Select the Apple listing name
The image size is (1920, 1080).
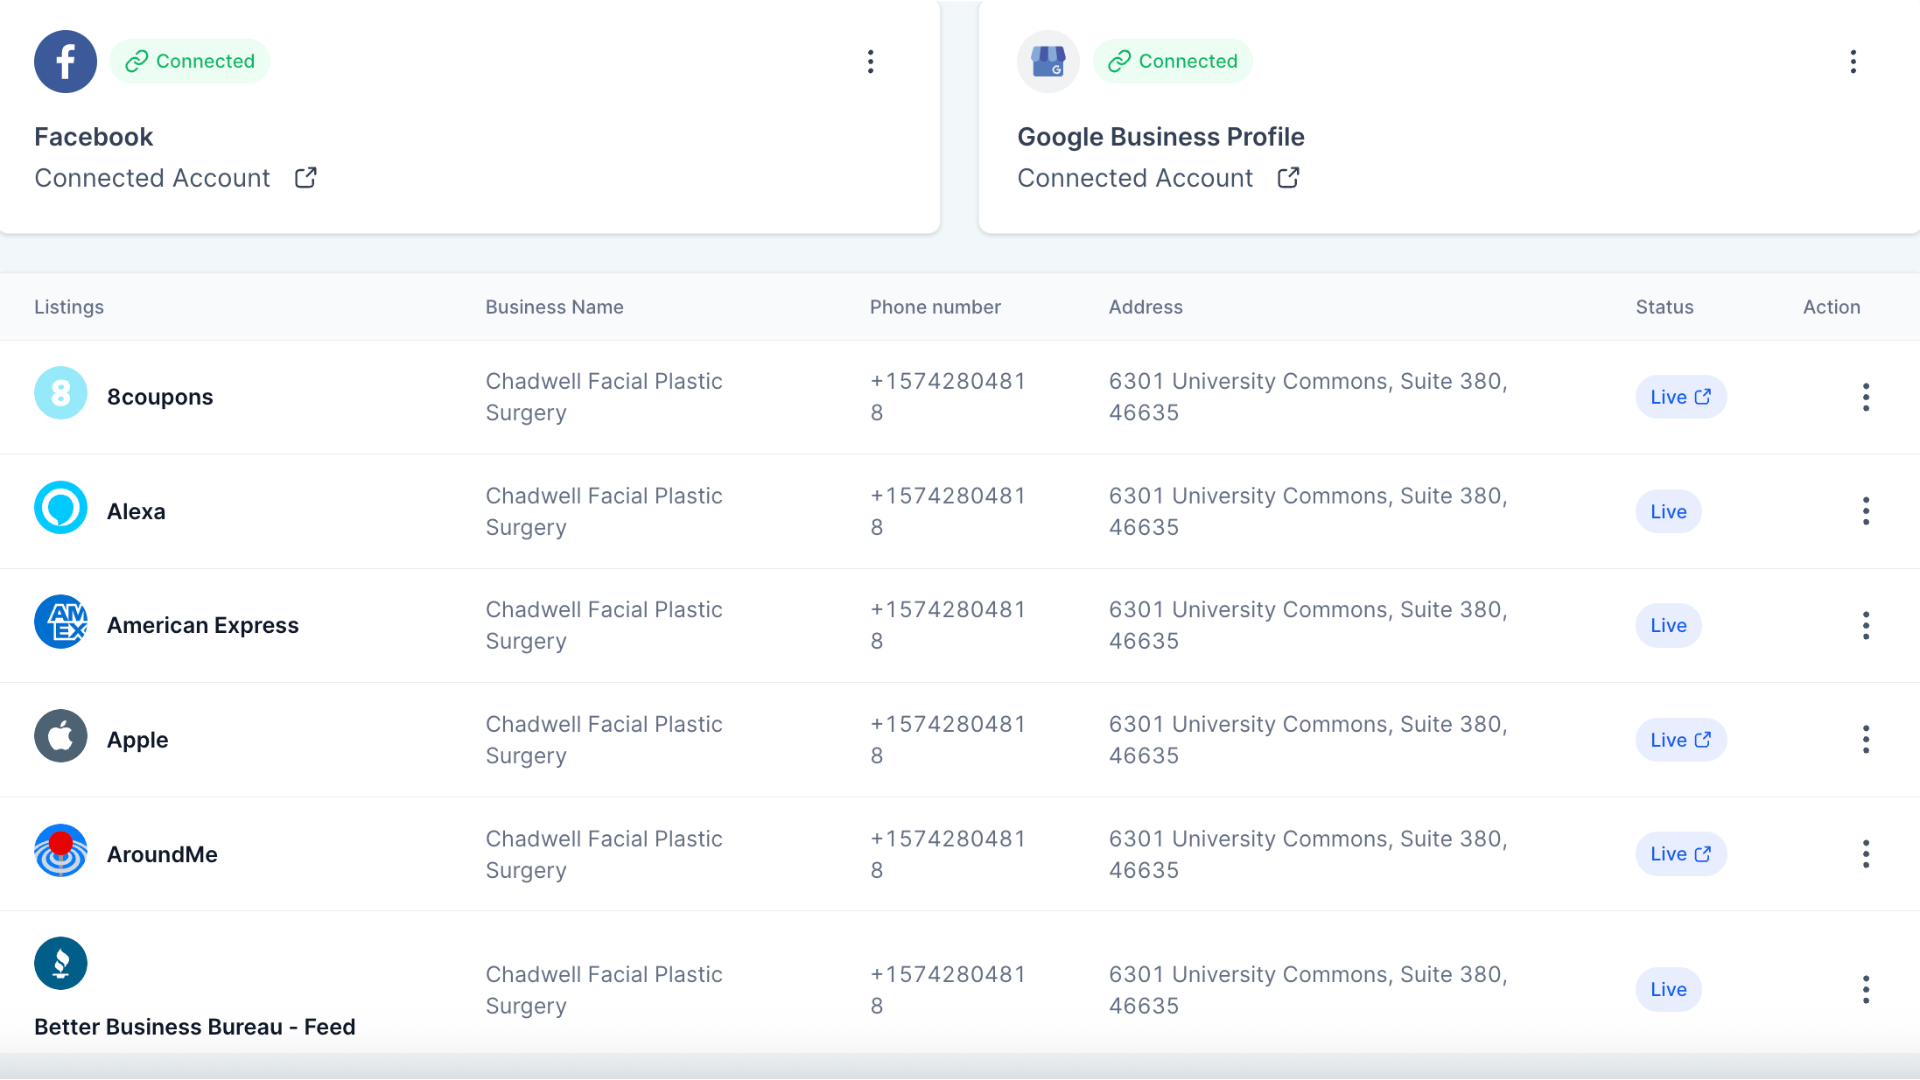click(x=138, y=740)
